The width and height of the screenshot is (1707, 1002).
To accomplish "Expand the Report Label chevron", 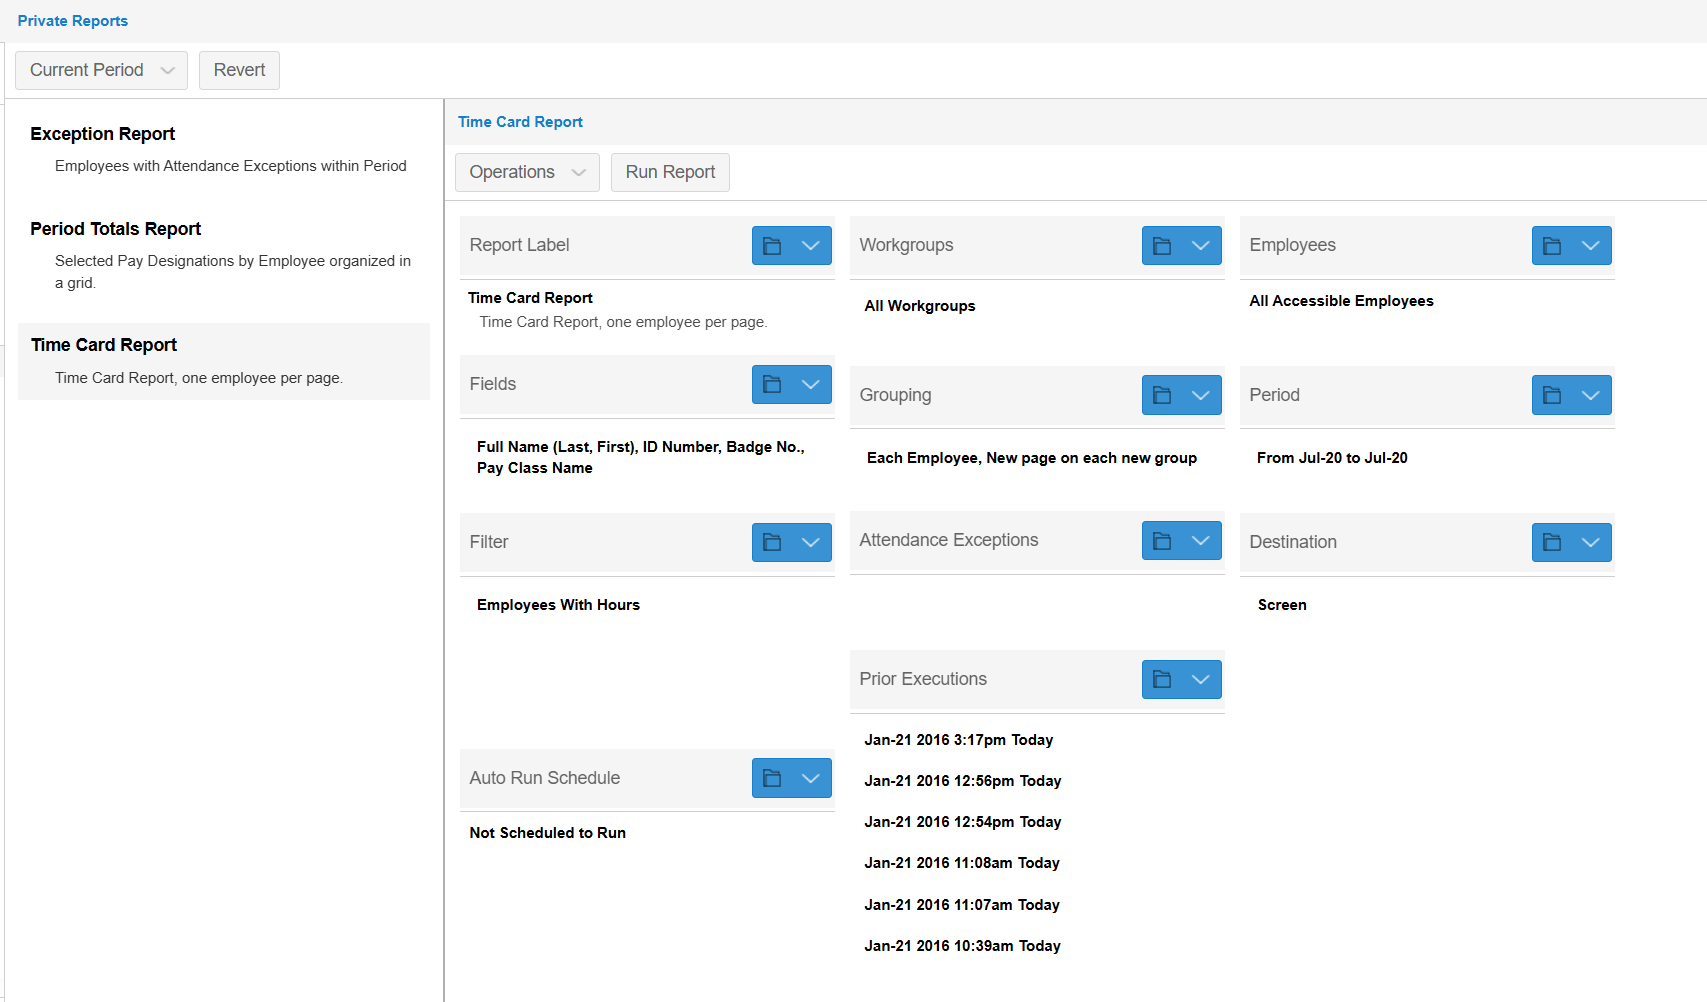I will coord(811,246).
